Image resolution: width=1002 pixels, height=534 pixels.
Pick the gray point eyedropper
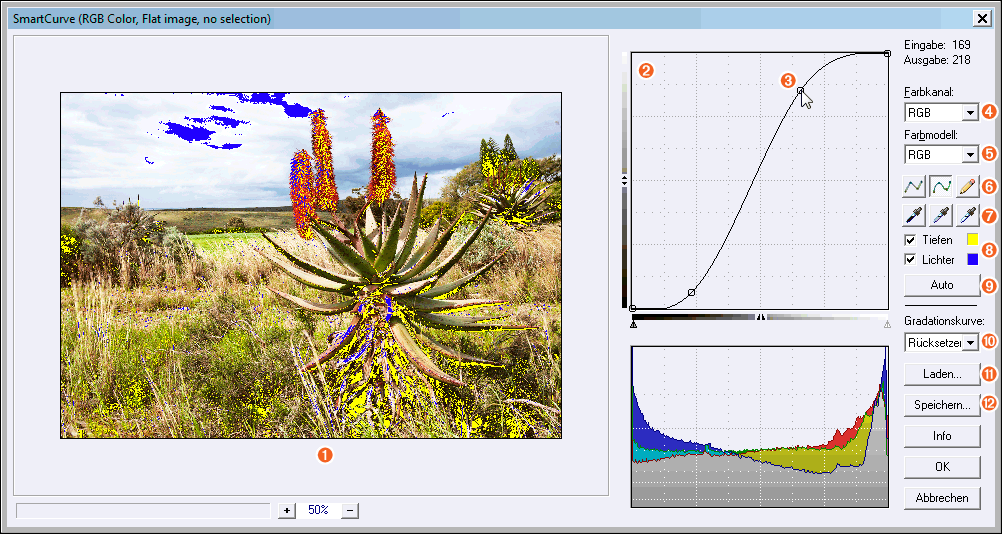[941, 214]
